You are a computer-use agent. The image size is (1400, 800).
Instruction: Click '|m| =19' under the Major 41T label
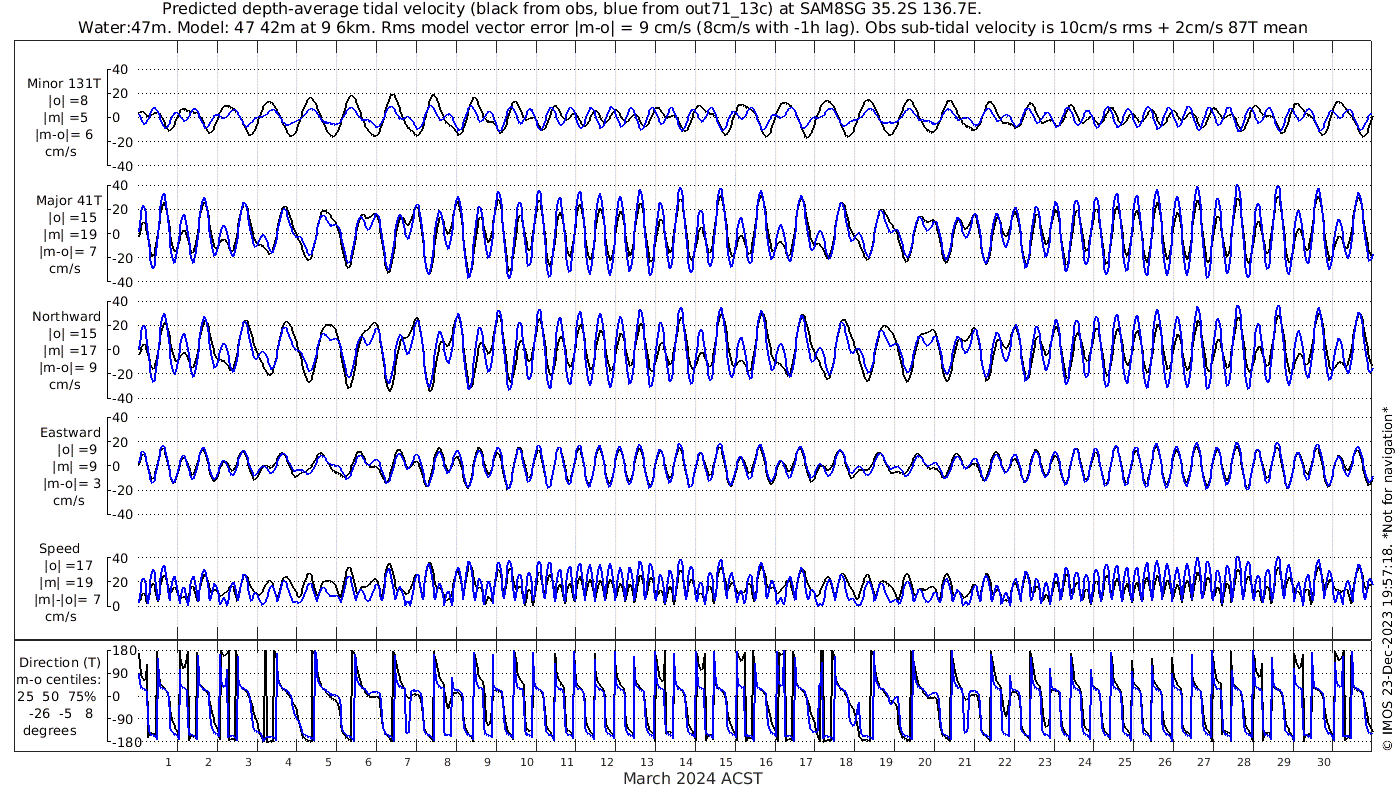[68, 234]
